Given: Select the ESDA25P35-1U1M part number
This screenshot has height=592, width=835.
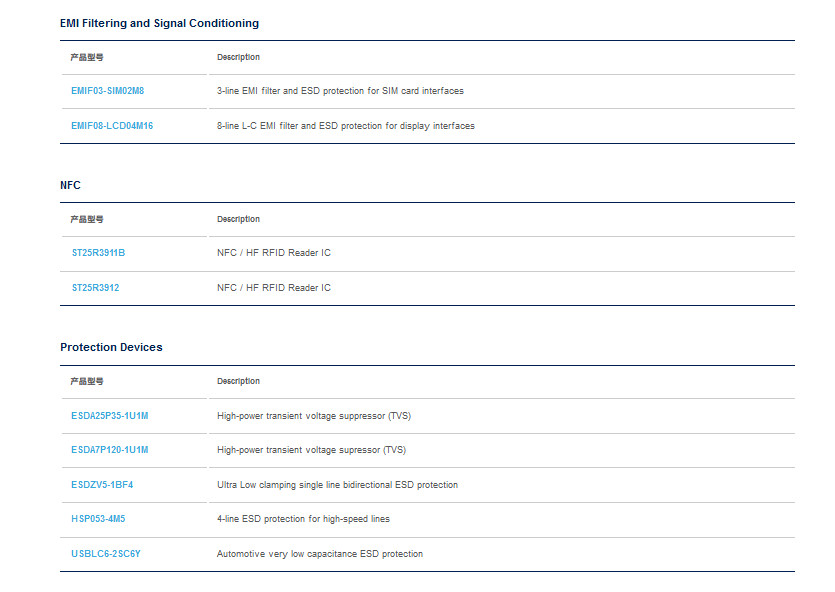Looking at the screenshot, I should [110, 416].
